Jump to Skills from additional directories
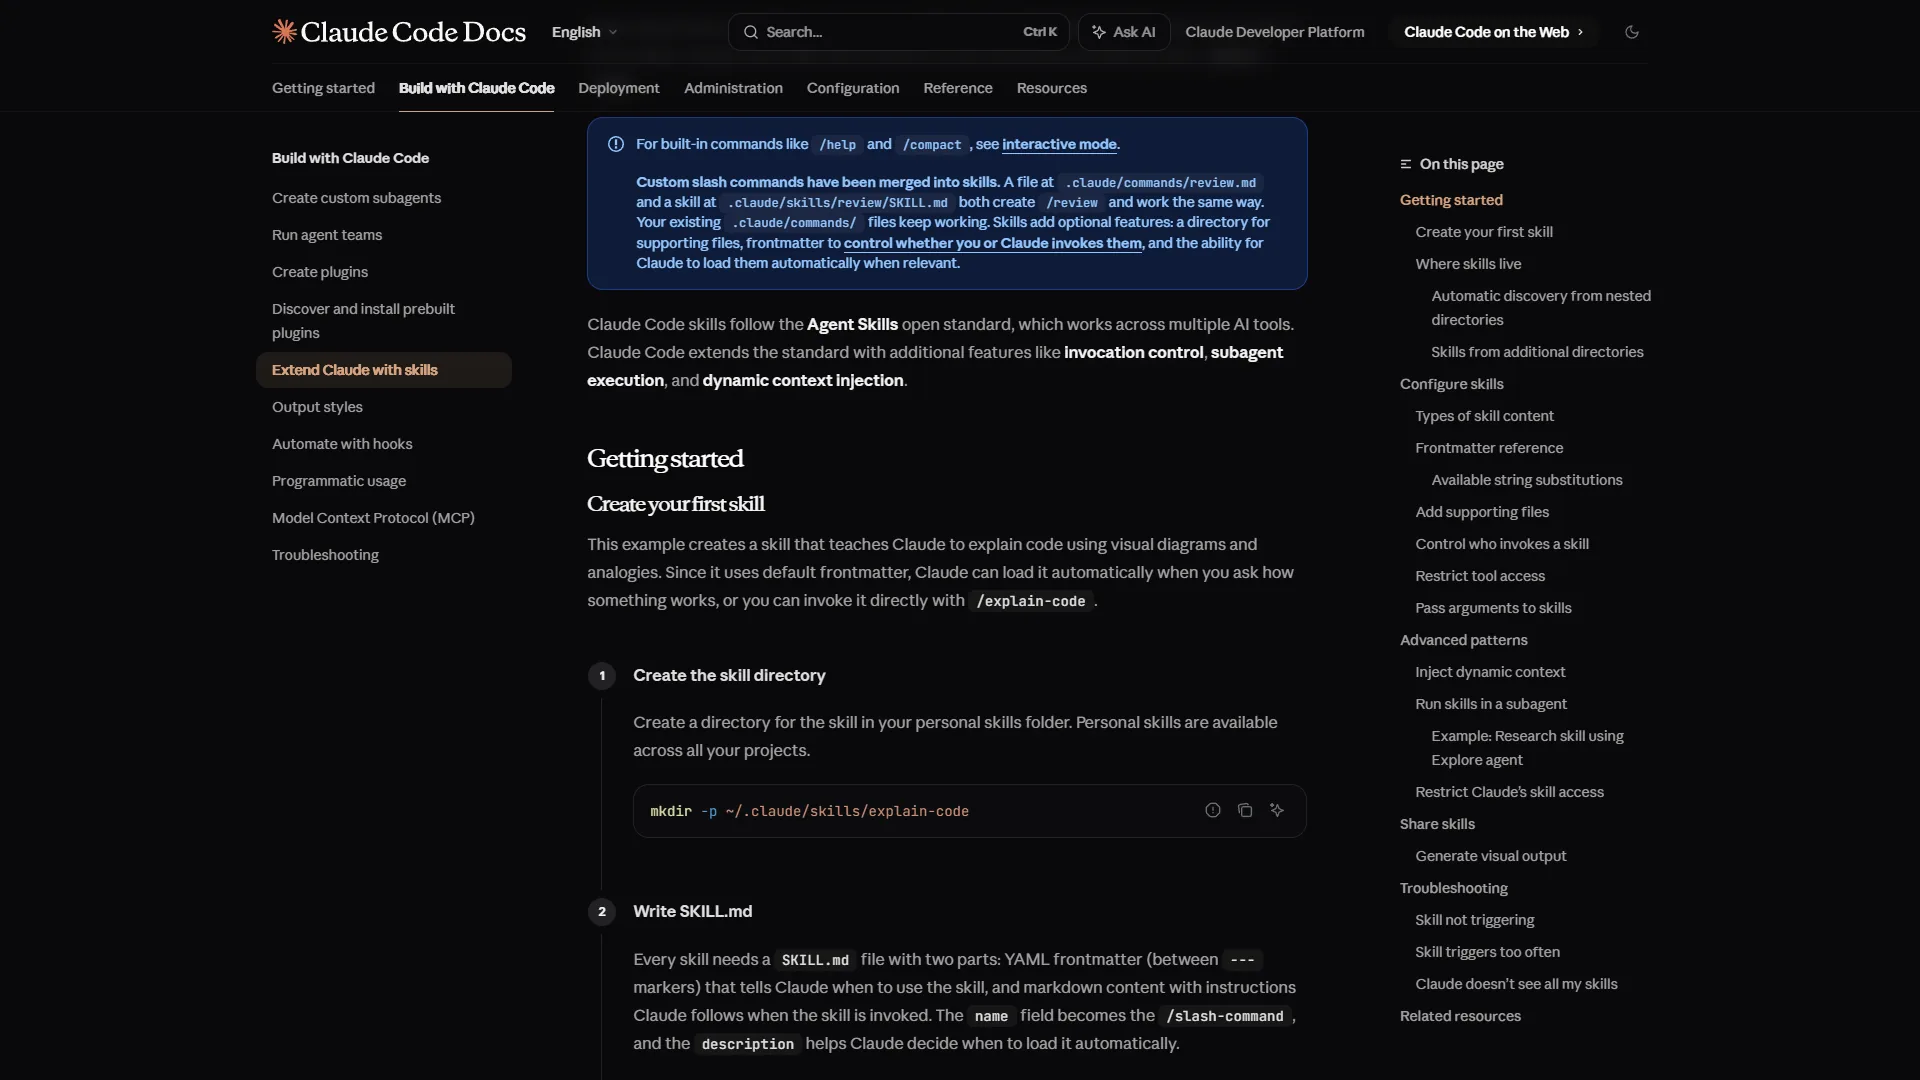The image size is (1920, 1080). [x=1537, y=352]
